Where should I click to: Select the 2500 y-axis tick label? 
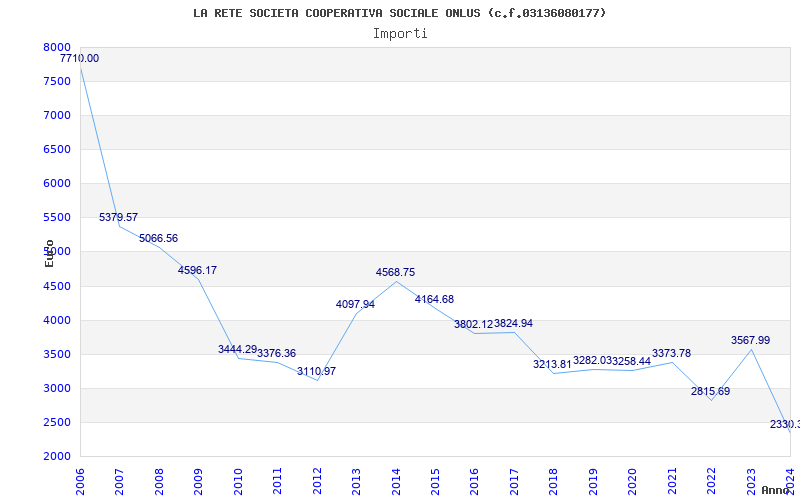pyautogui.click(x=57, y=422)
